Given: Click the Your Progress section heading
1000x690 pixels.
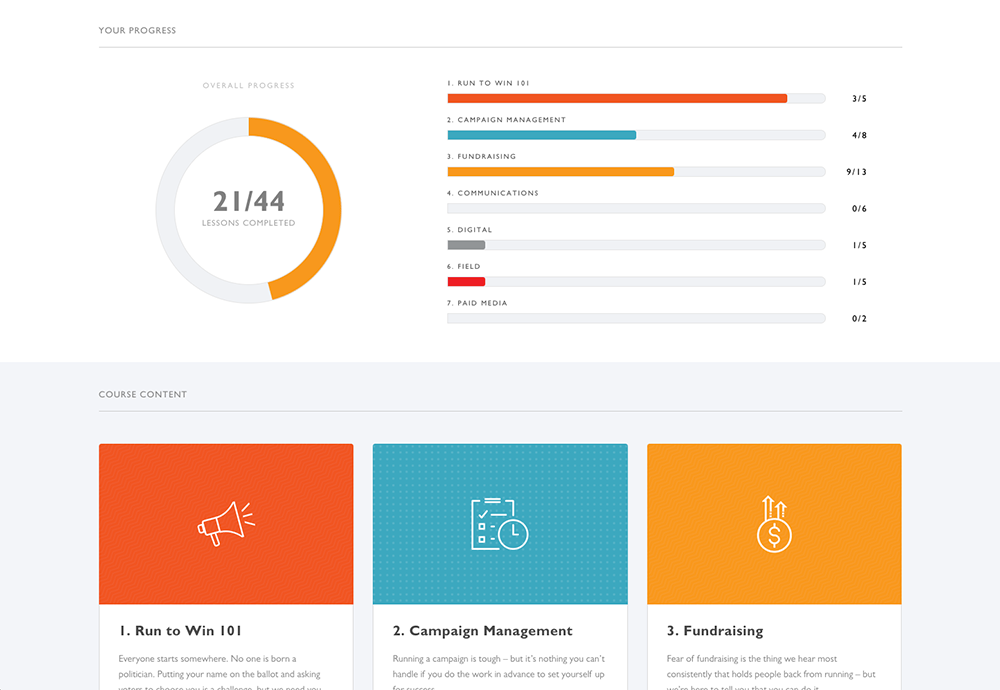Looking at the screenshot, I should [137, 31].
